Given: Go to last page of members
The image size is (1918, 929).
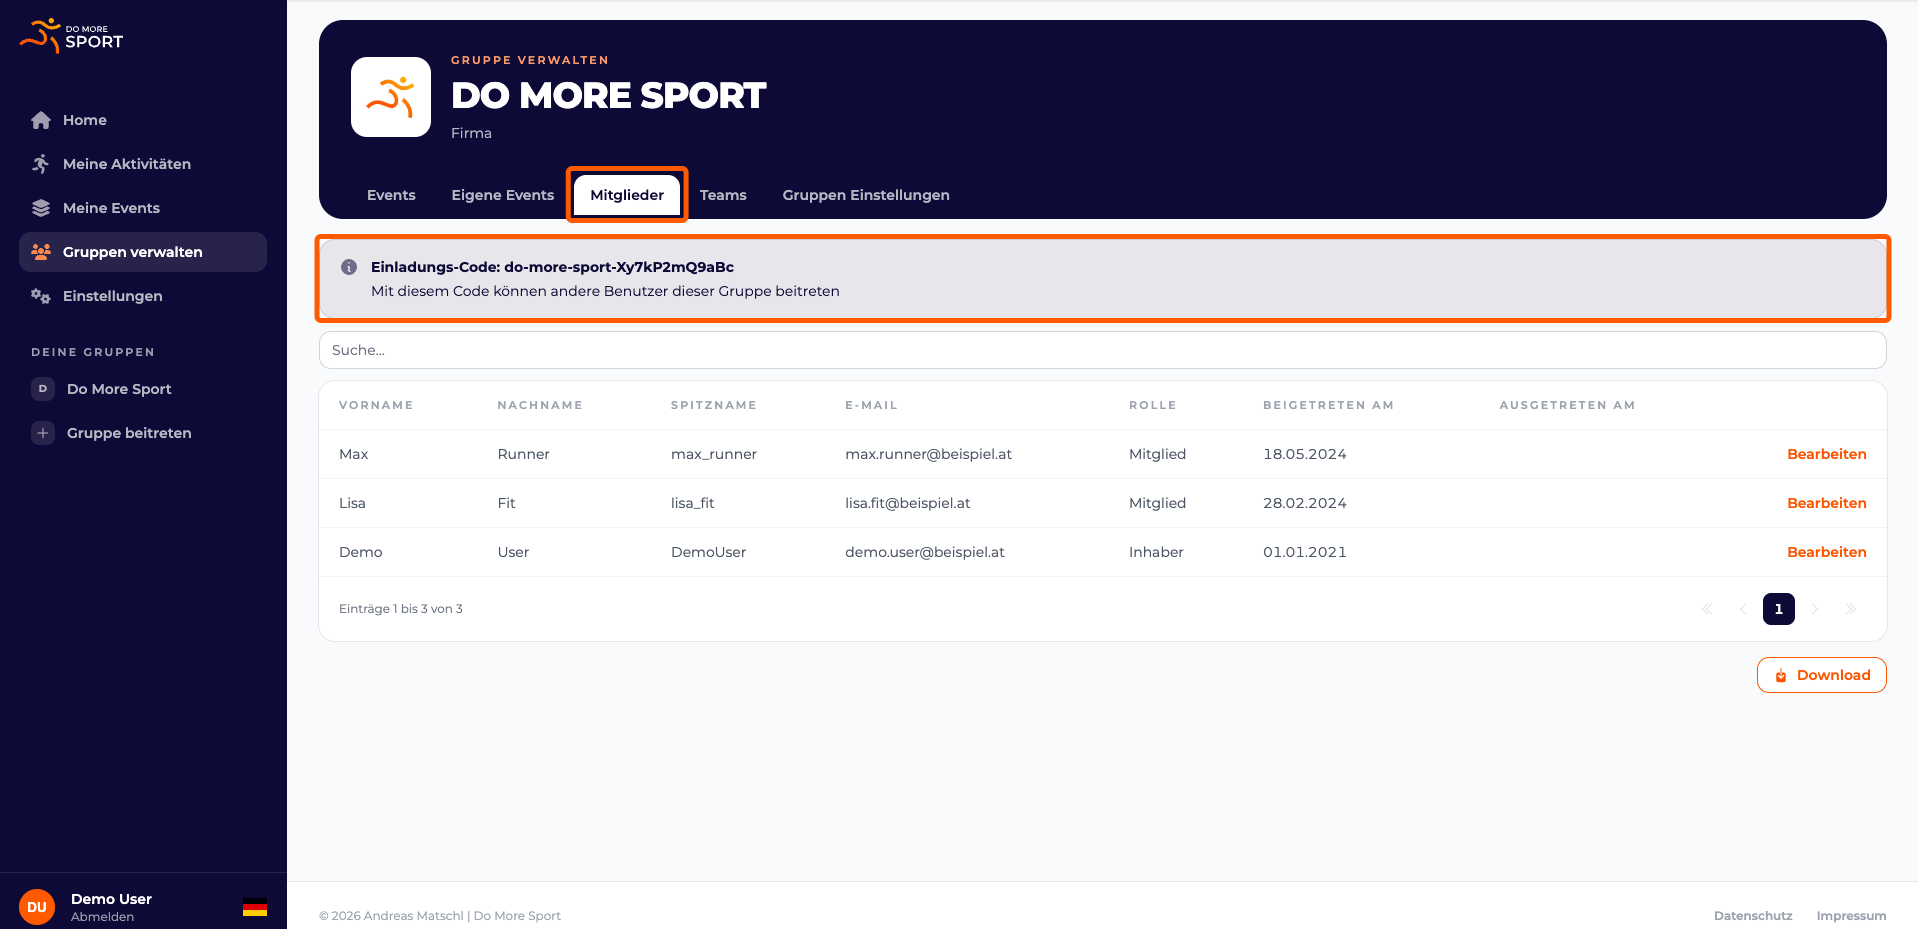Looking at the screenshot, I should tap(1851, 609).
